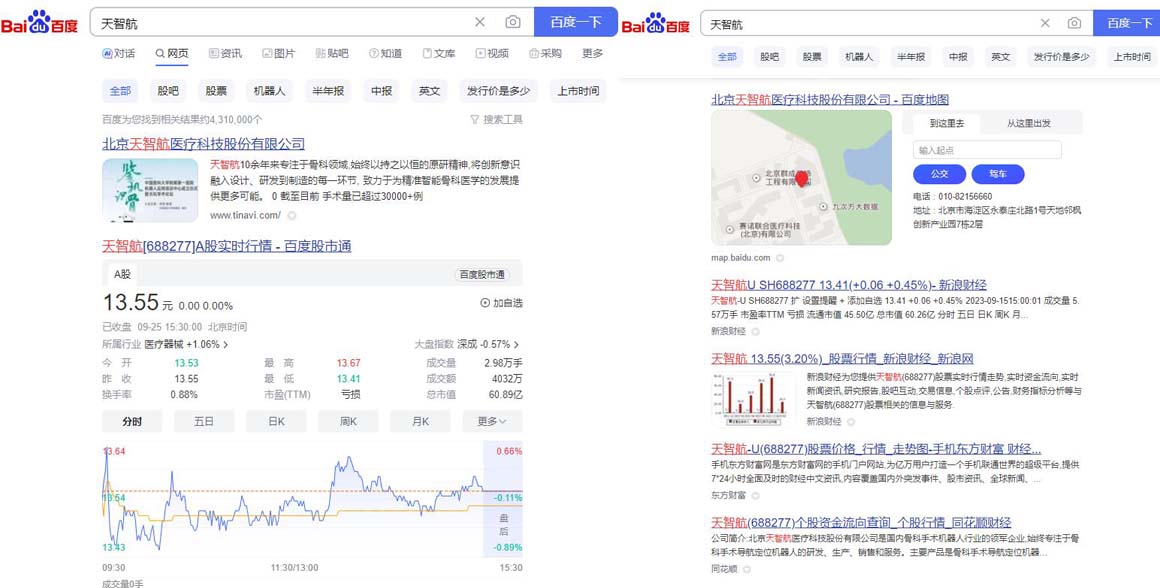Image resolution: width=1160 pixels, height=588 pixels.
Task: Open the 更多 chart period dropdown
Action: [493, 421]
